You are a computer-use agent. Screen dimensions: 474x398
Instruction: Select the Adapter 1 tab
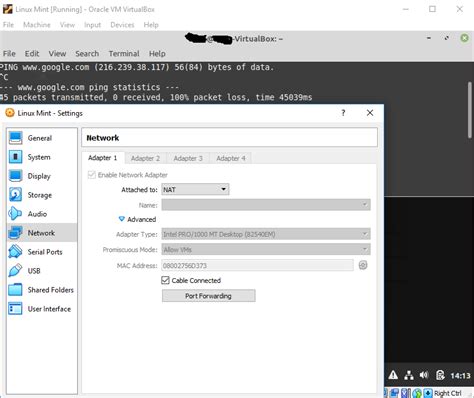point(103,158)
